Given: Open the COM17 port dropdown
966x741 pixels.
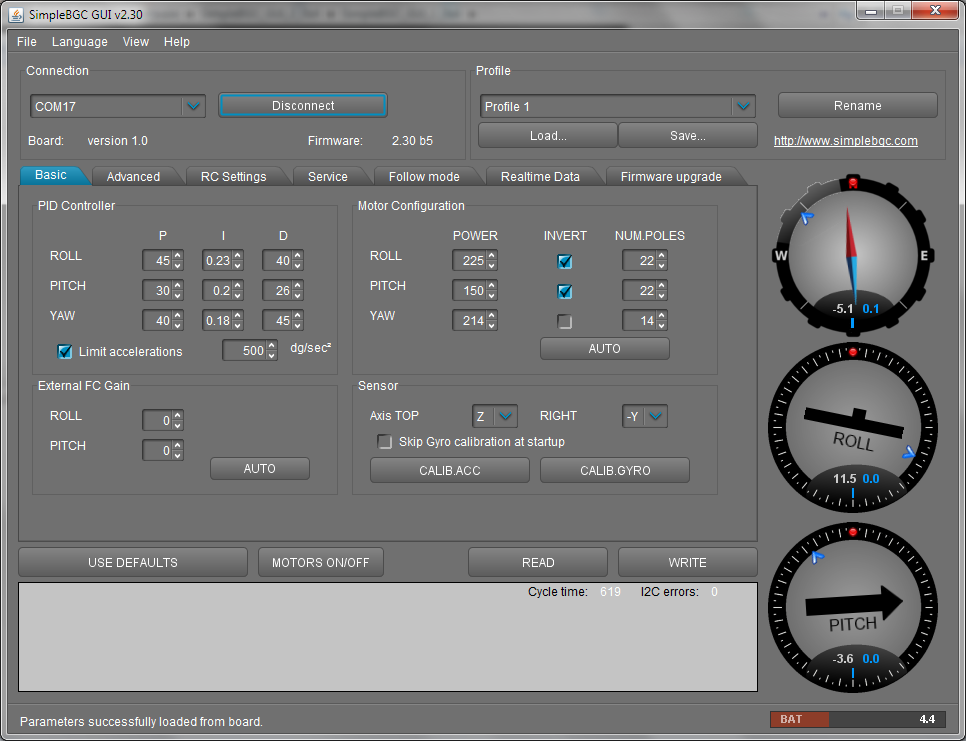Looking at the screenshot, I should (x=193, y=106).
